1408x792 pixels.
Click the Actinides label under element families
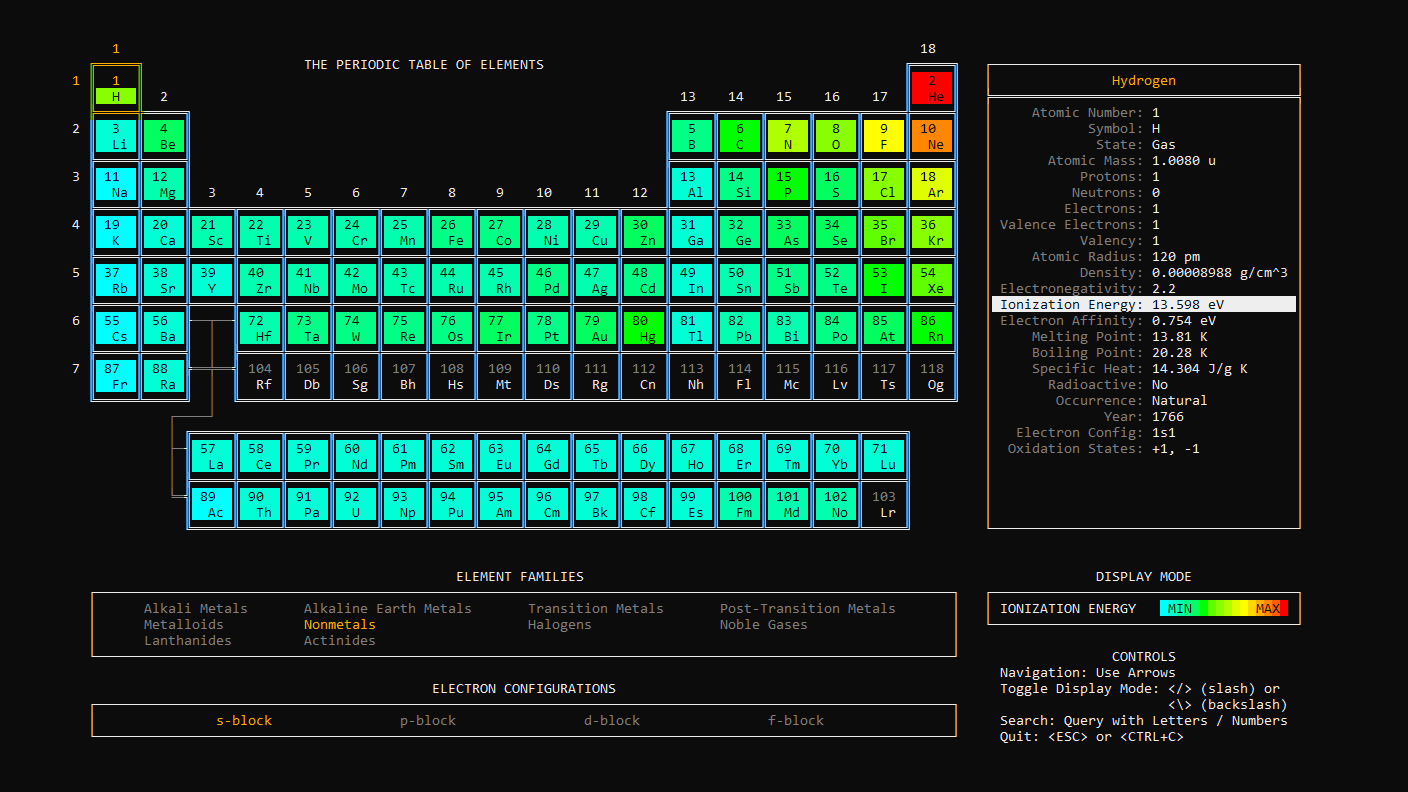point(339,640)
